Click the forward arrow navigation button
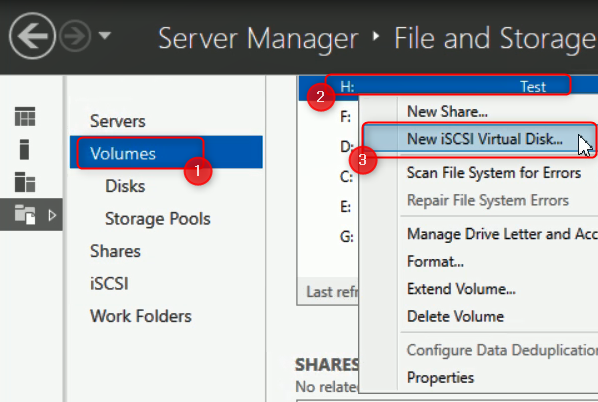This screenshot has height=402, width=598. (x=75, y=36)
